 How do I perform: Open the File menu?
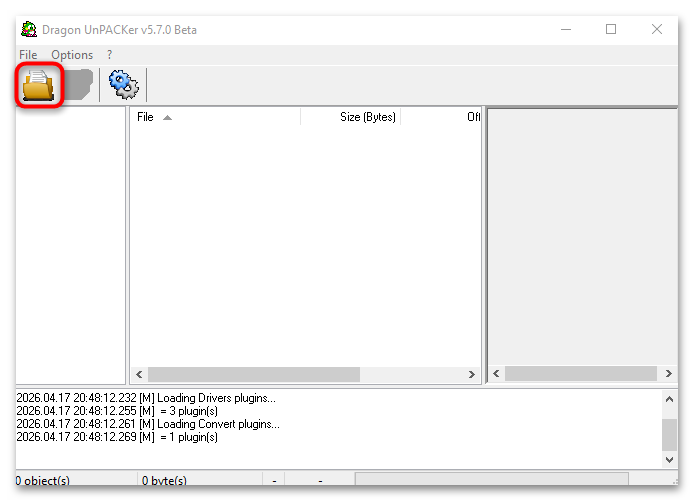pyautogui.click(x=28, y=55)
